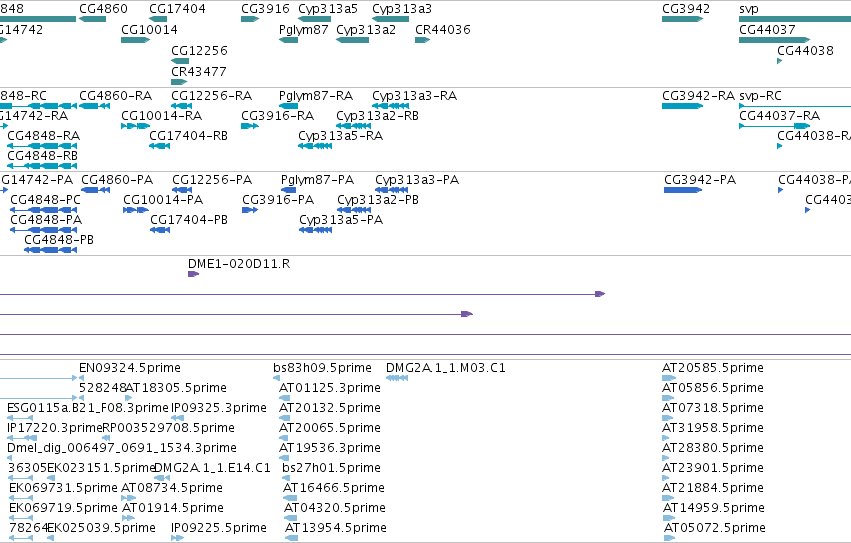
Task: Open the CG17404-PB protein label
Action: [189, 220]
